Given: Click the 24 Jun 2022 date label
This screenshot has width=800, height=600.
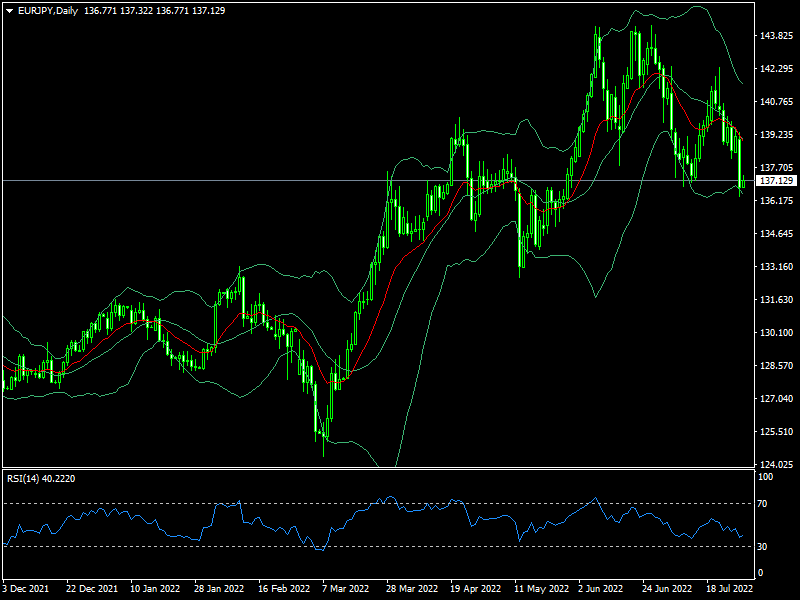Looking at the screenshot, I should tap(667, 589).
